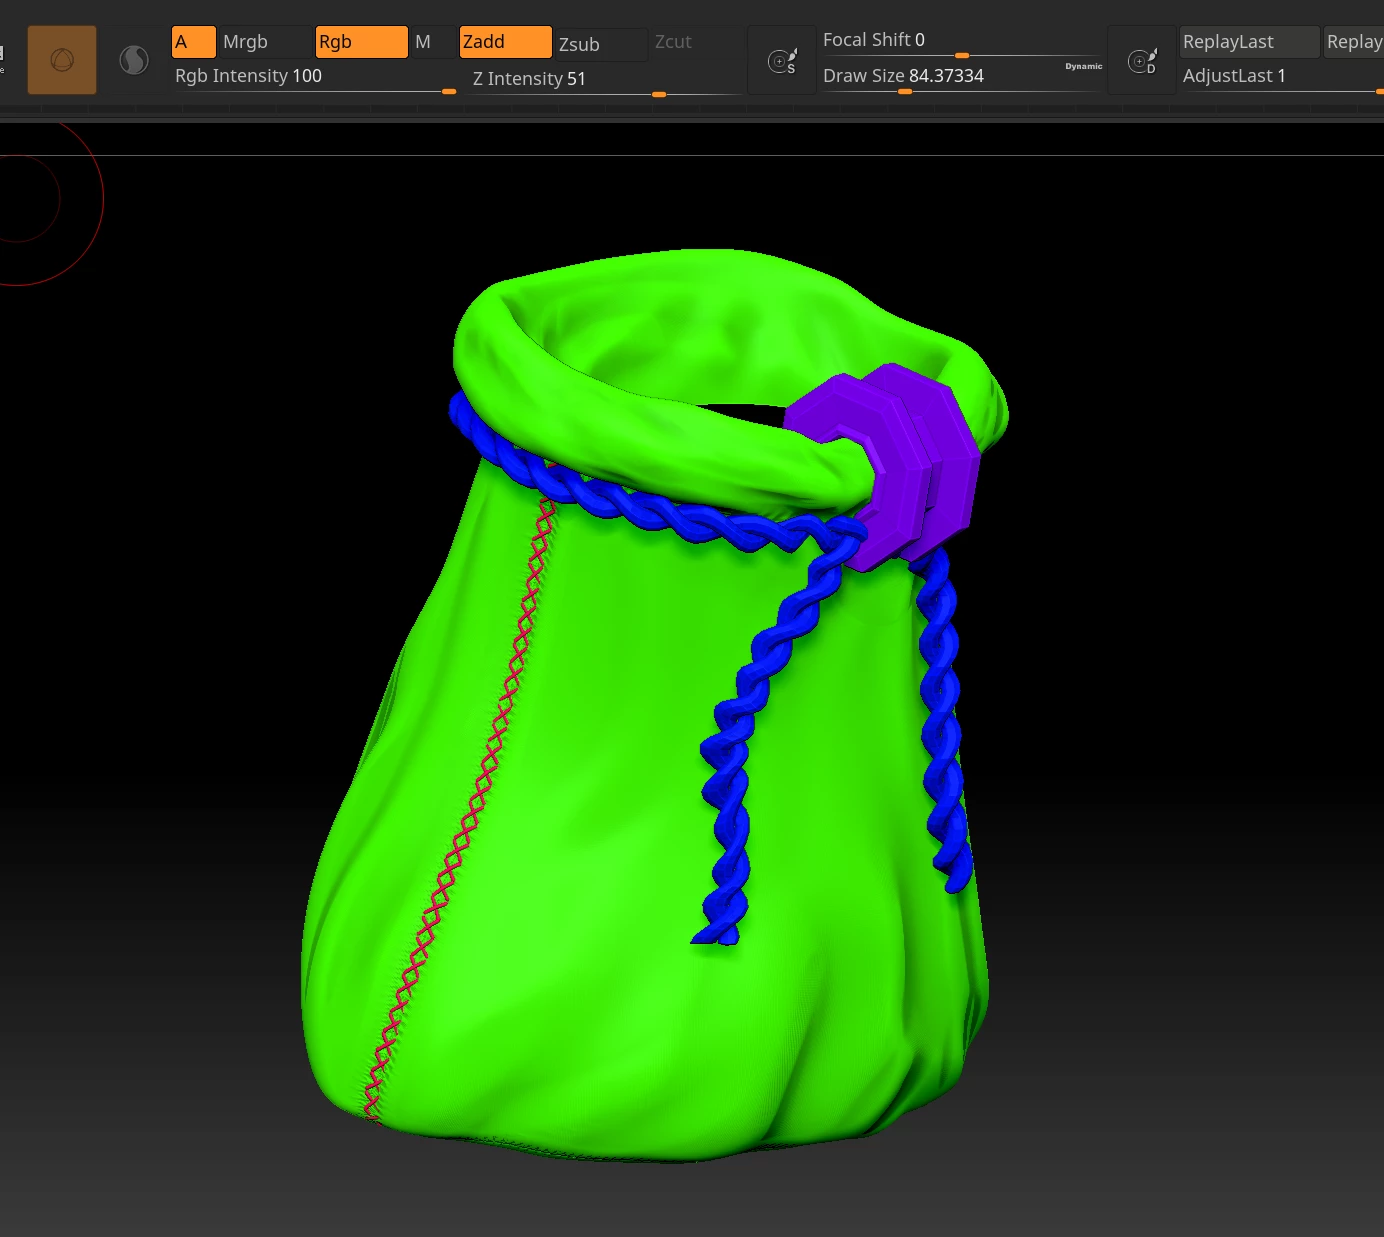Toggle the Zadd sculpt mode
The image size is (1384, 1237).
(506, 42)
